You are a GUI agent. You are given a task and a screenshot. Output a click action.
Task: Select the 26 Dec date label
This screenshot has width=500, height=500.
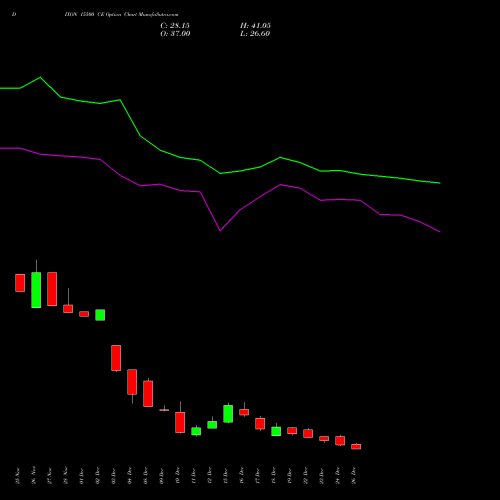tap(354, 476)
